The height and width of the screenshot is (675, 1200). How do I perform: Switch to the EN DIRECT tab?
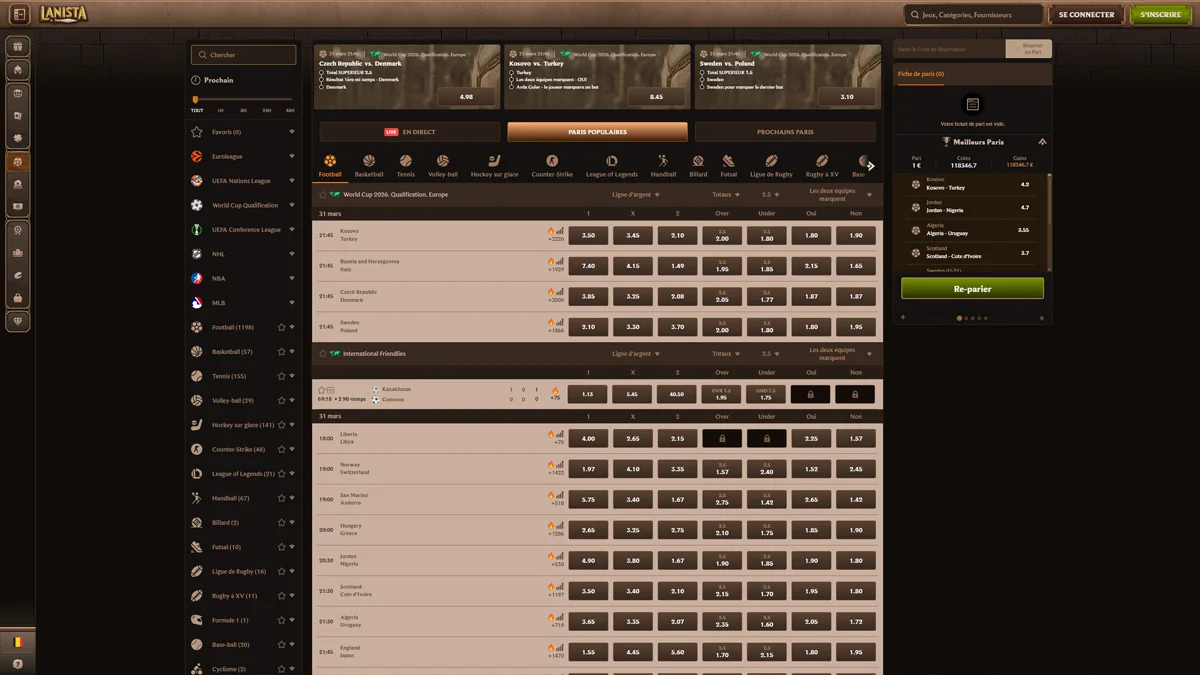410,132
